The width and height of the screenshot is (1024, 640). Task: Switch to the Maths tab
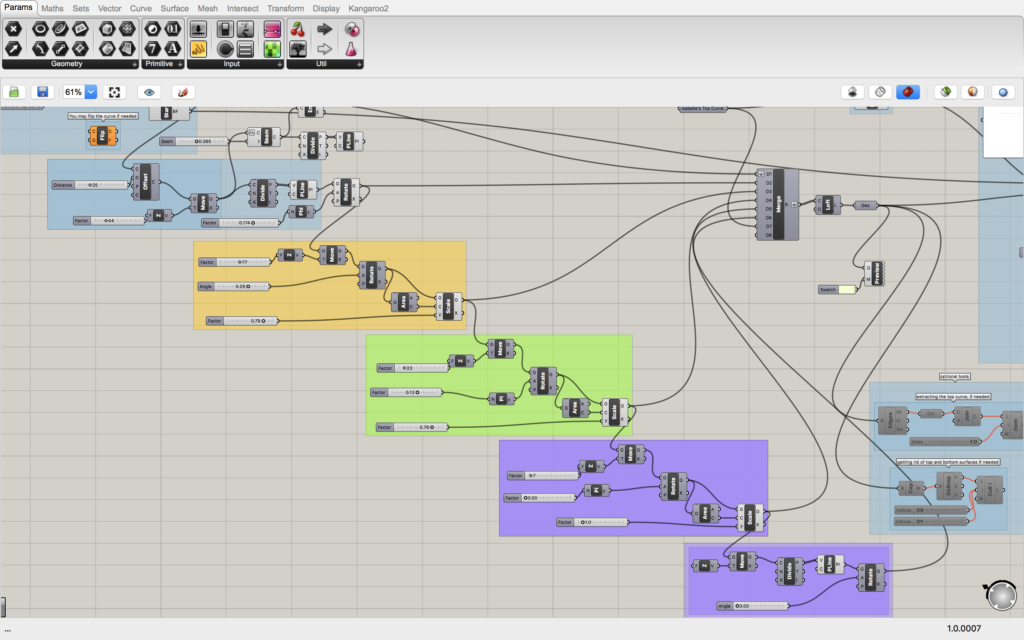point(52,8)
